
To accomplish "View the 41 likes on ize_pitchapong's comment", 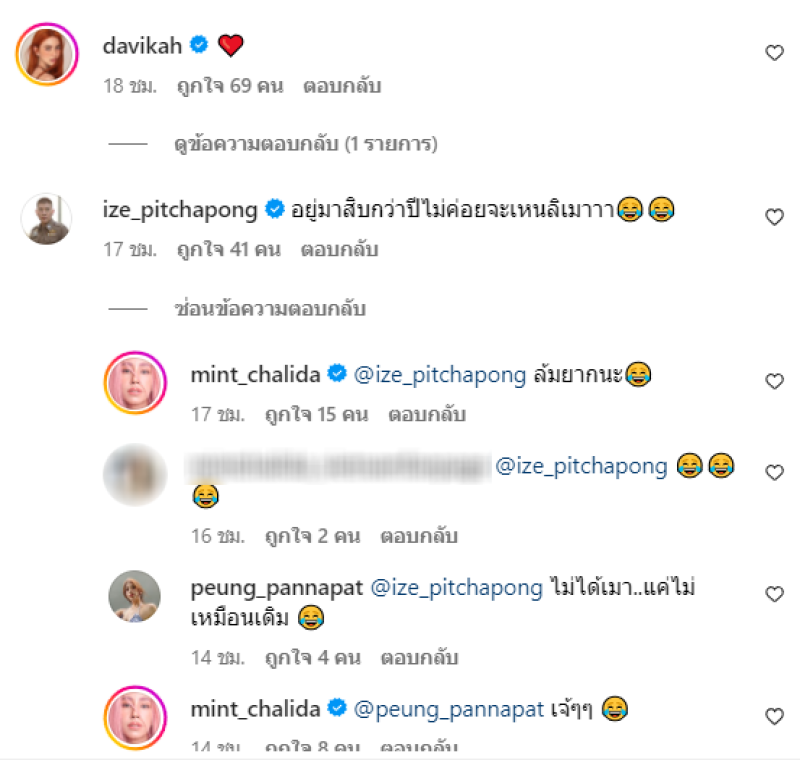I will 229,249.
